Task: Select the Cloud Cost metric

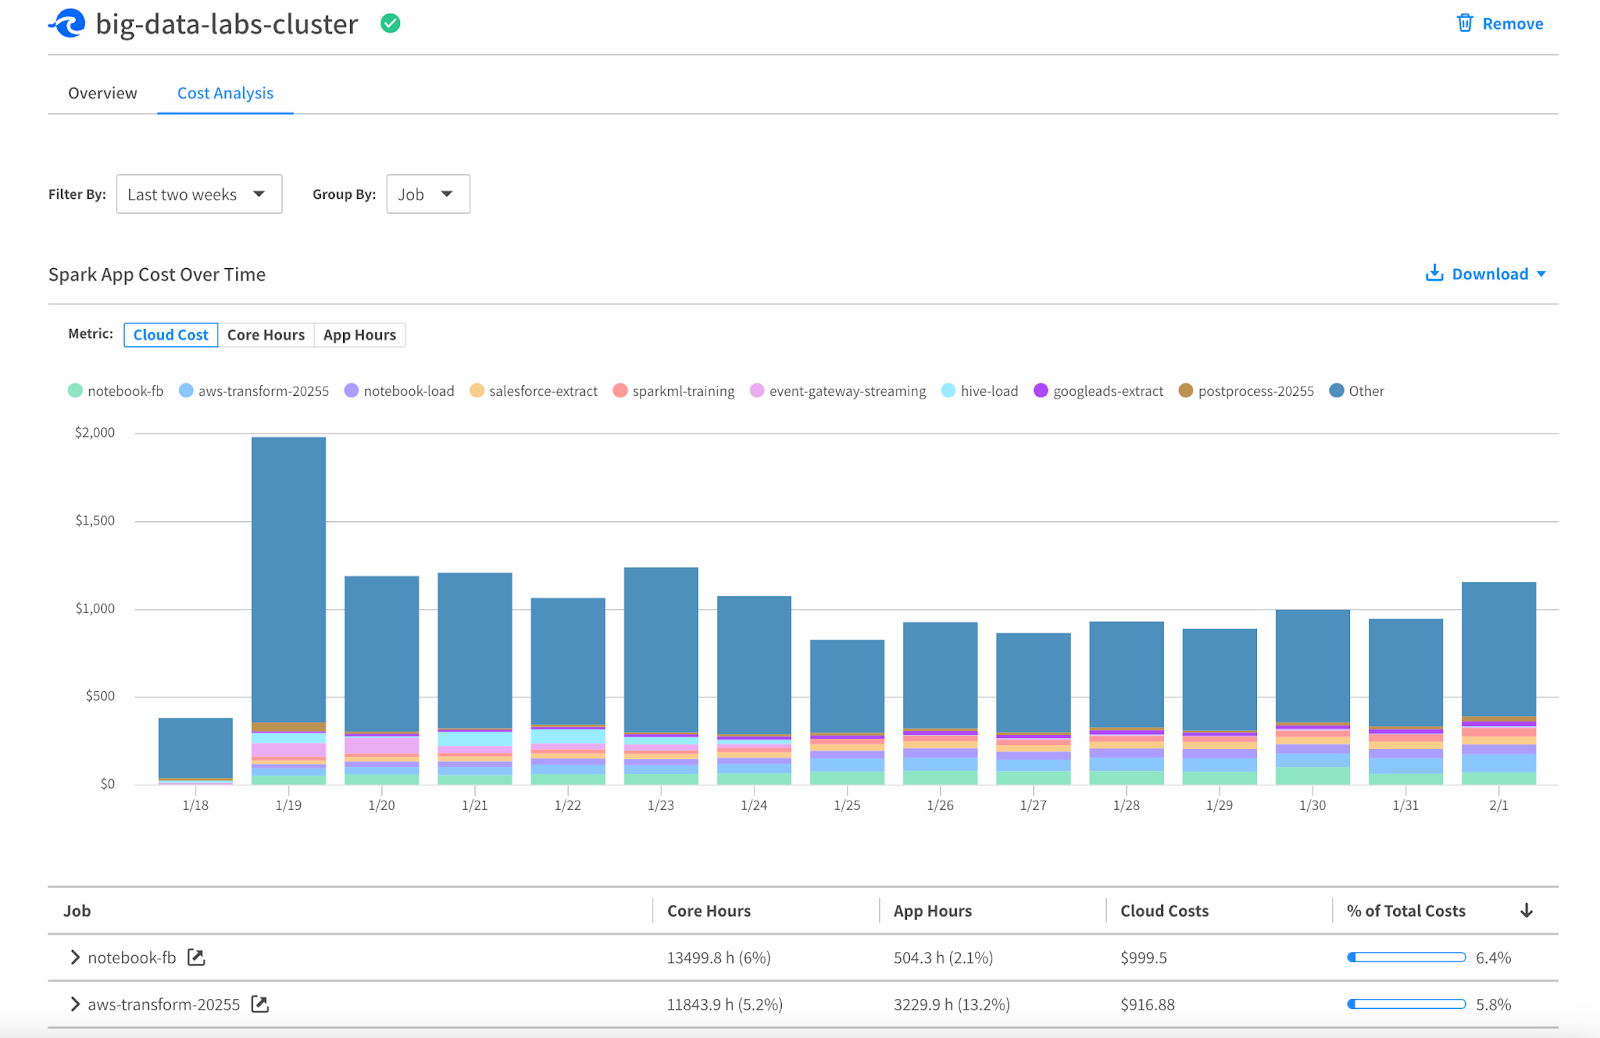Action: point(171,335)
